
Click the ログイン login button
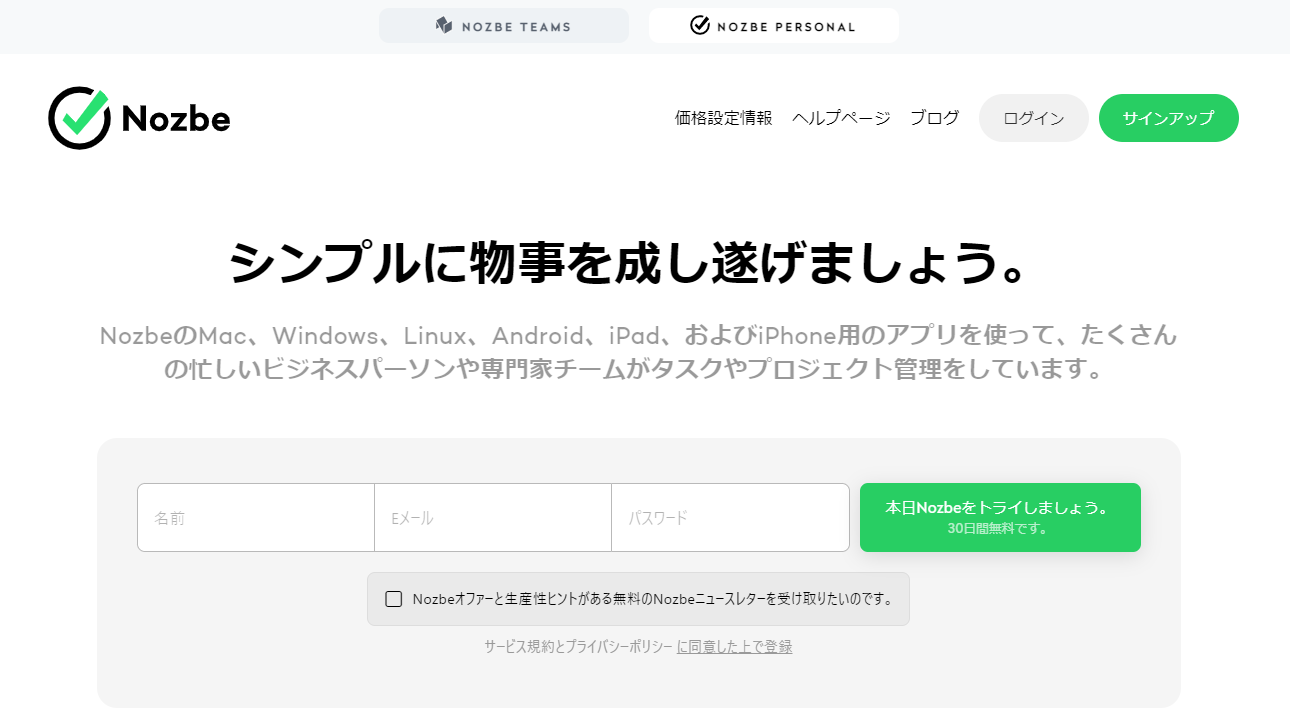[x=1033, y=117]
